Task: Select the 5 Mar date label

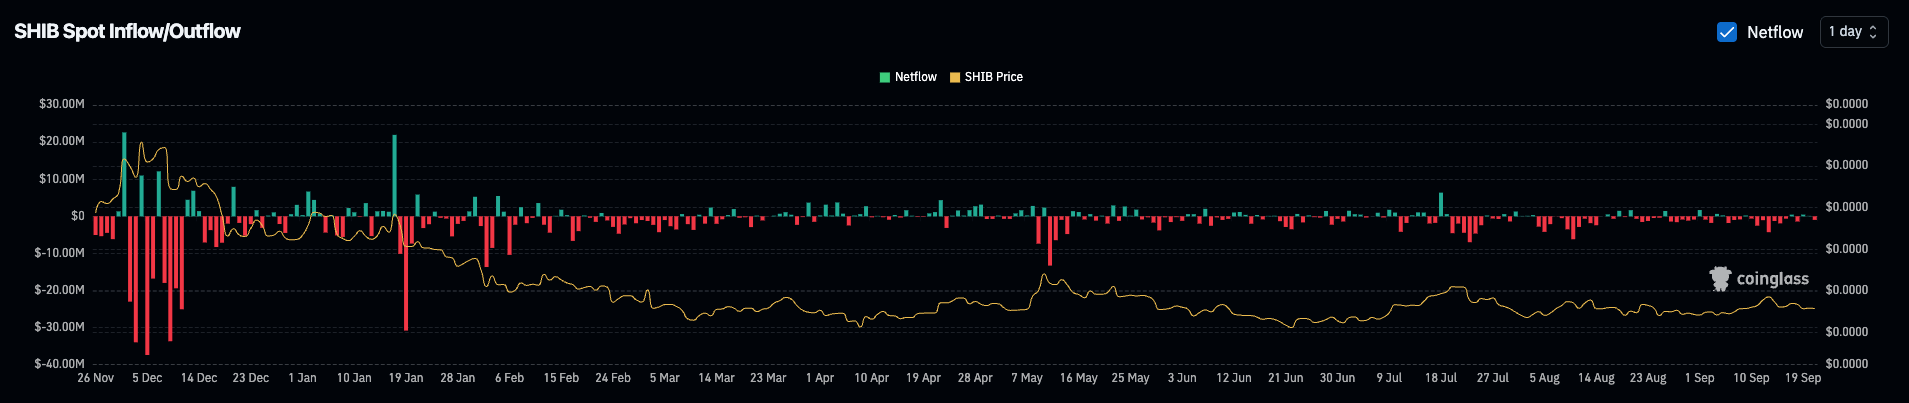Action: click(665, 378)
